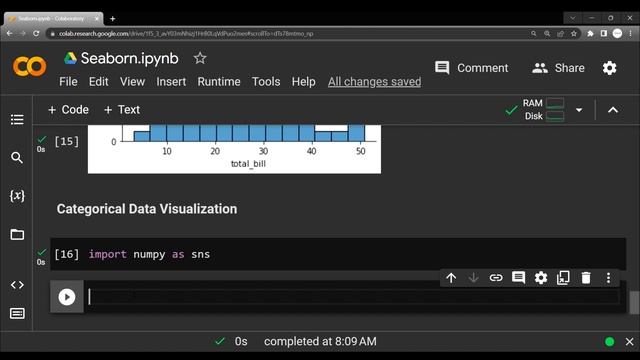
Task: Select the Categorical Data Visualization heading
Action: tap(147, 209)
